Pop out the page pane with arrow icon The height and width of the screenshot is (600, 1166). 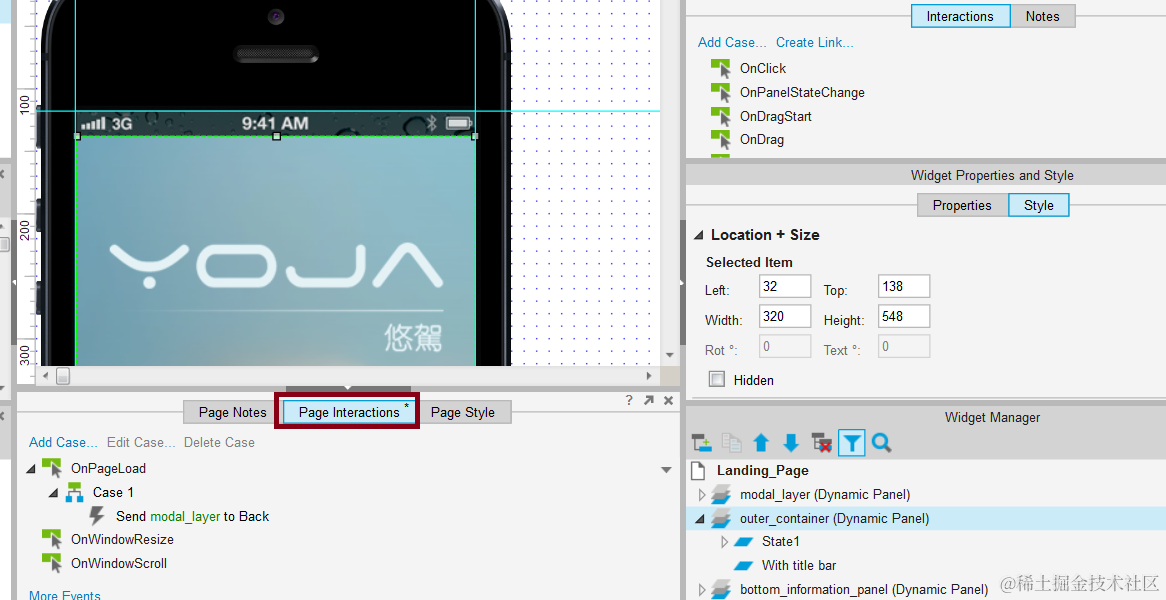[x=648, y=400]
